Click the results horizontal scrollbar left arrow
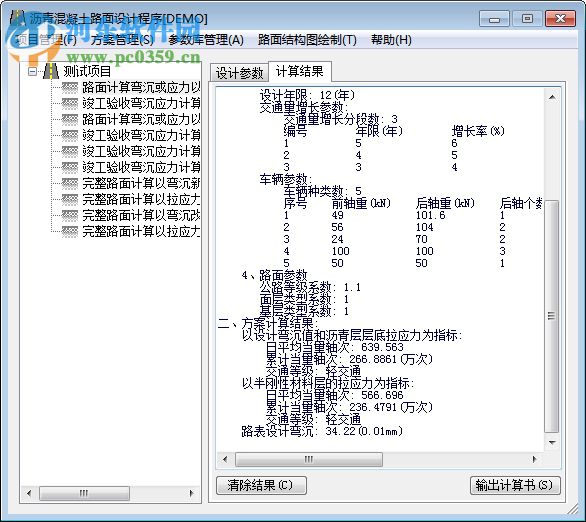 pos(225,459)
